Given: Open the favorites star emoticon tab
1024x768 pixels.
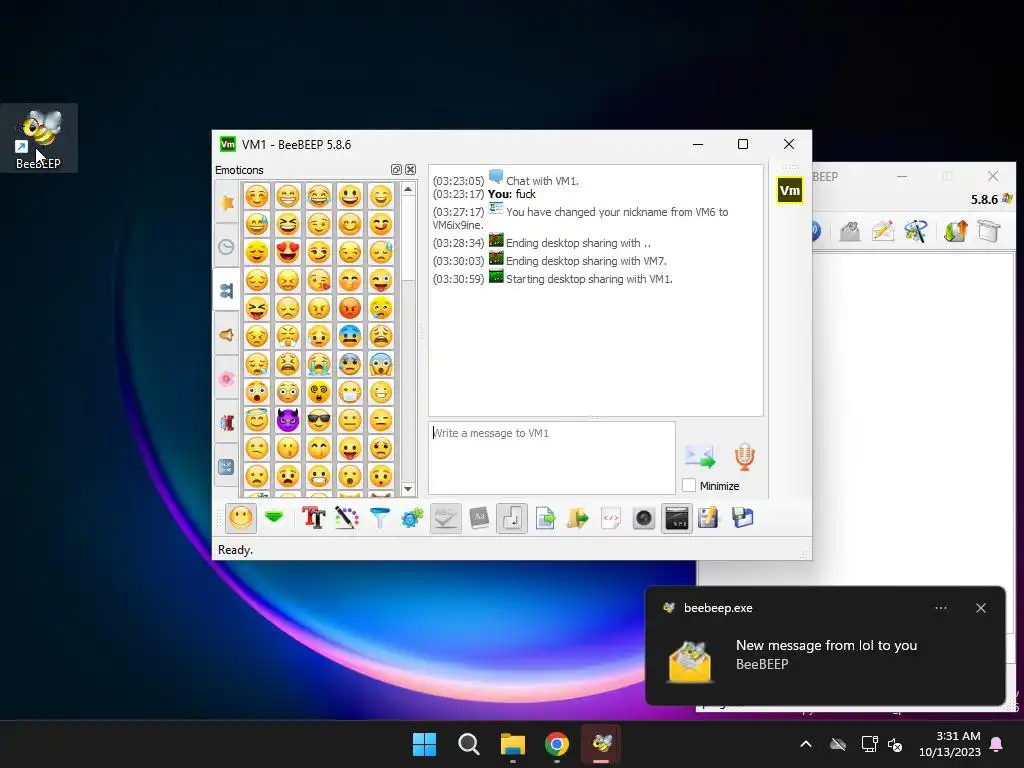Looking at the screenshot, I should (227, 202).
